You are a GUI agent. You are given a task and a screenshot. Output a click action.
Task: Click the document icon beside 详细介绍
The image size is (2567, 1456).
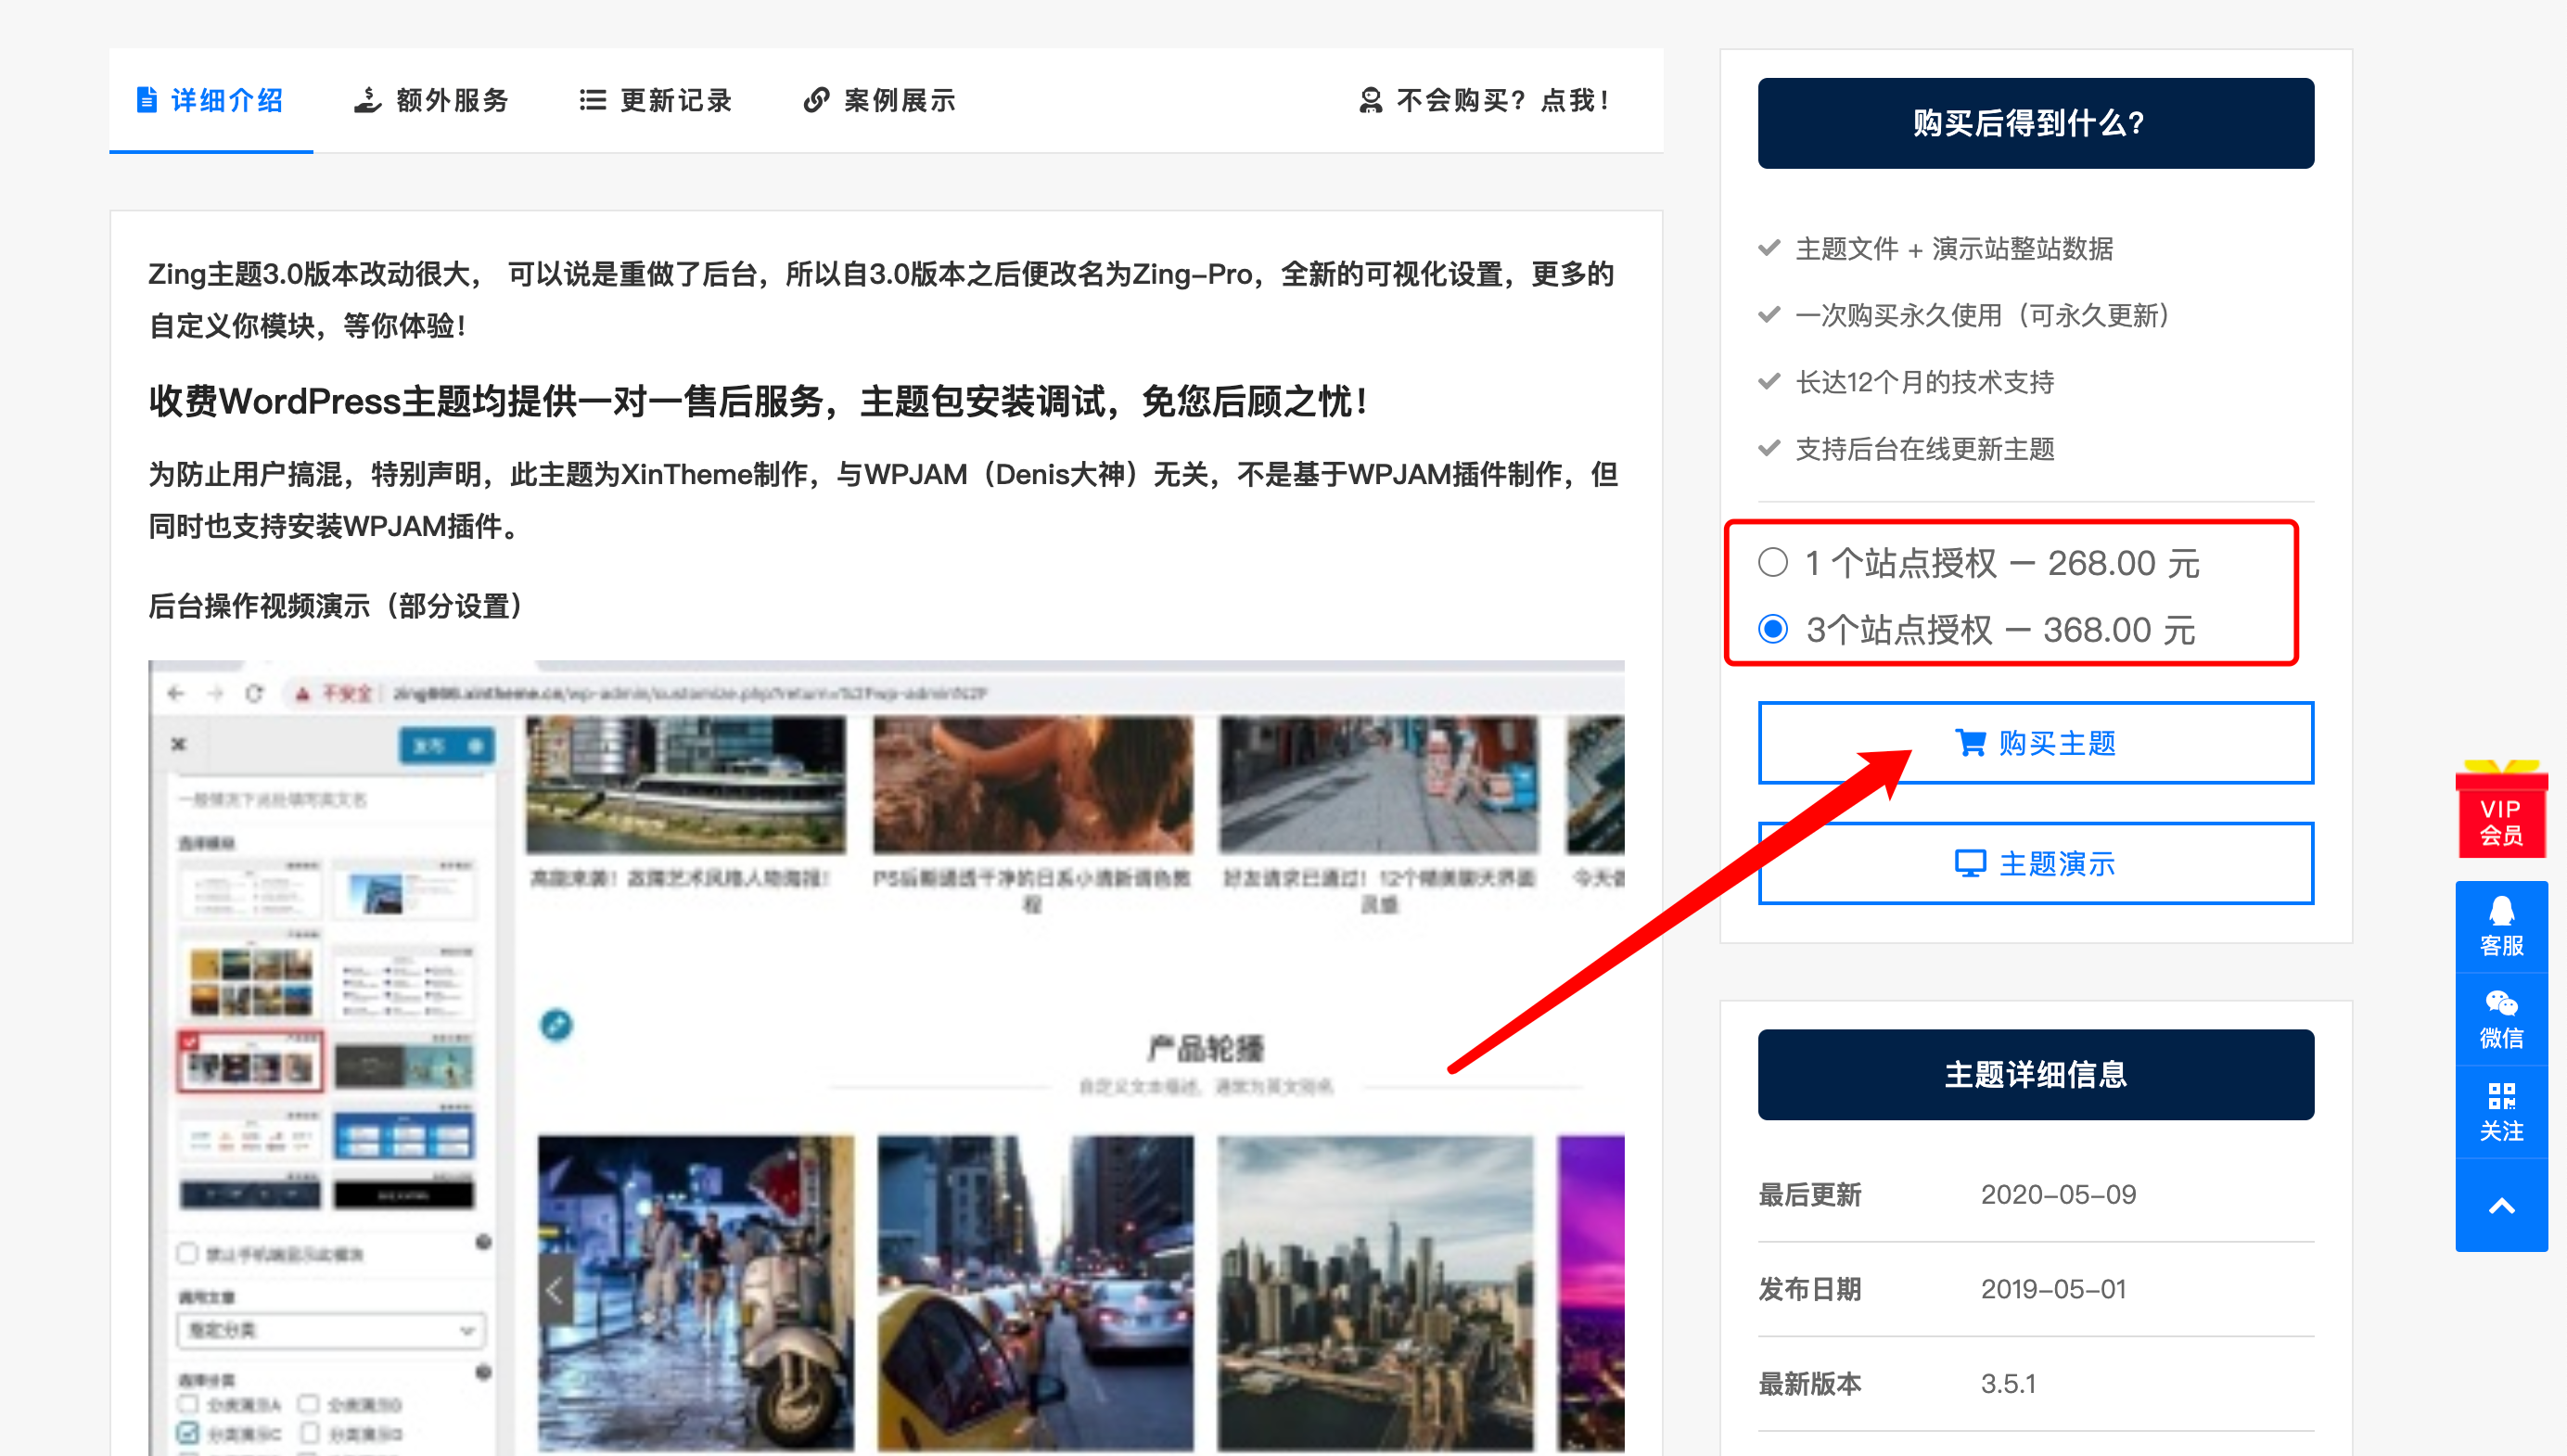point(147,100)
